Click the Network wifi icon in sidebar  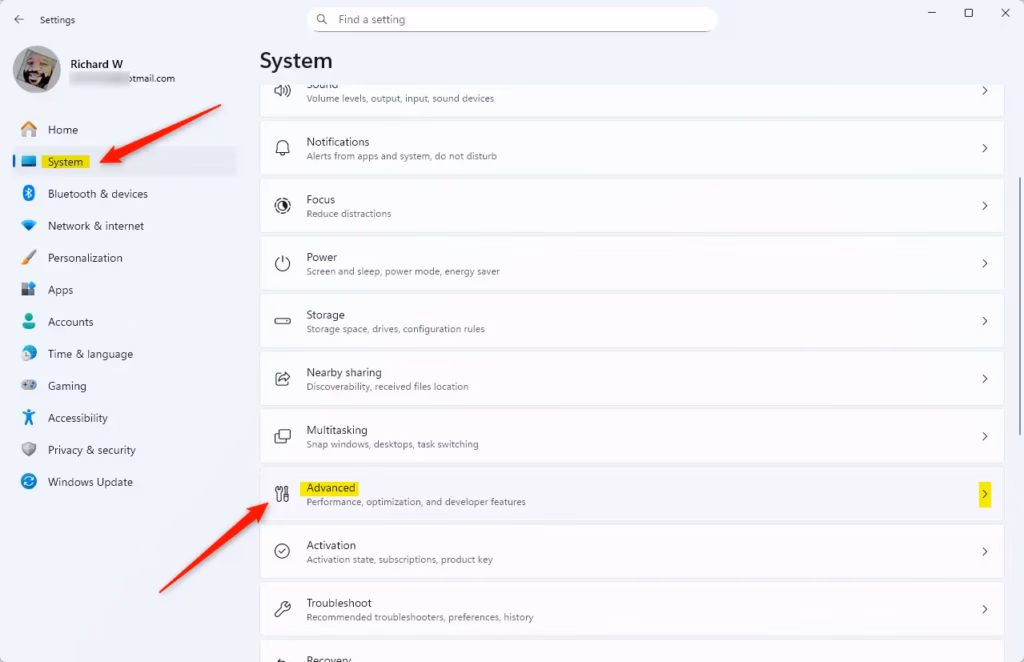tap(29, 225)
